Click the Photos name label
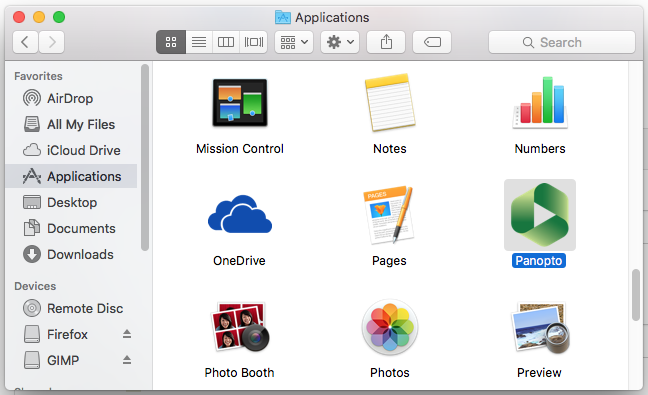The image size is (648, 395). pyautogui.click(x=390, y=373)
